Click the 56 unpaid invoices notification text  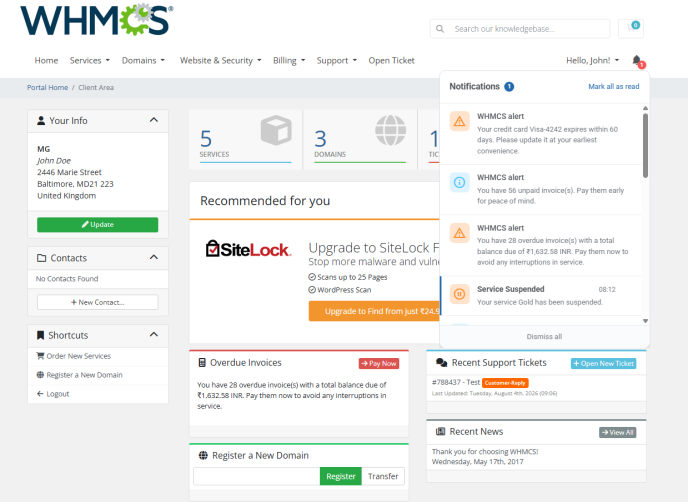550,196
